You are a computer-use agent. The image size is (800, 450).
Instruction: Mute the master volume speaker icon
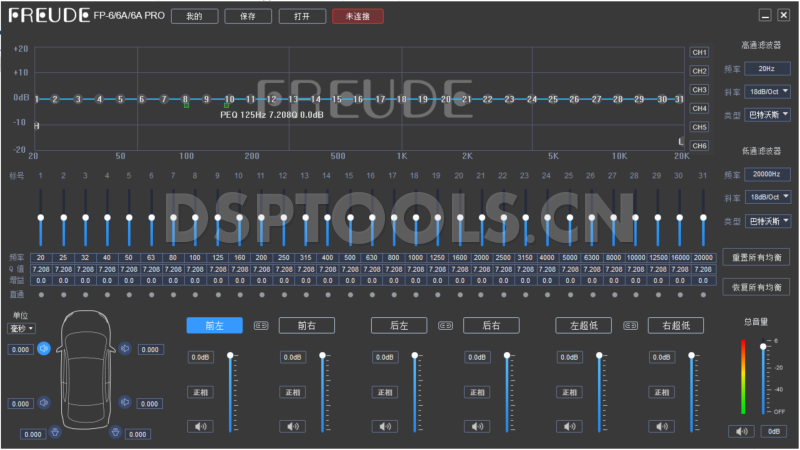tap(741, 431)
